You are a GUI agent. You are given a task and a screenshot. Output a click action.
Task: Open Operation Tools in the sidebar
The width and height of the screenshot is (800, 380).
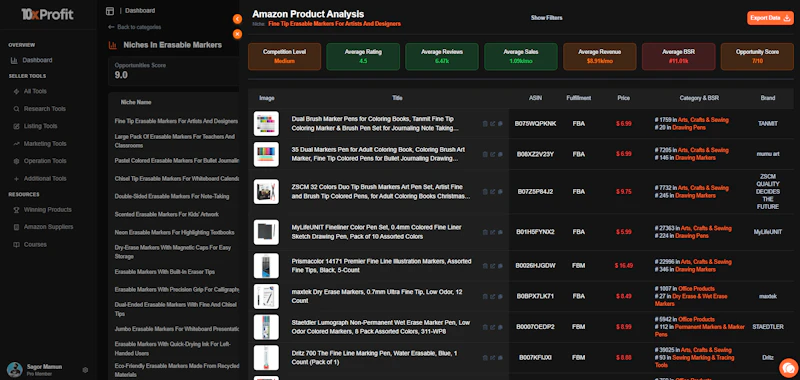39,161
